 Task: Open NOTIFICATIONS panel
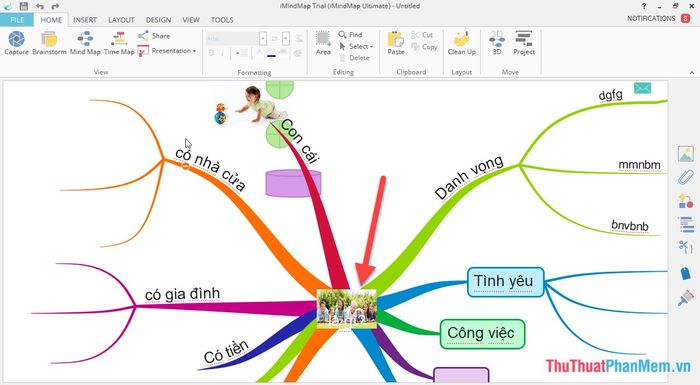pyautogui.click(x=651, y=18)
